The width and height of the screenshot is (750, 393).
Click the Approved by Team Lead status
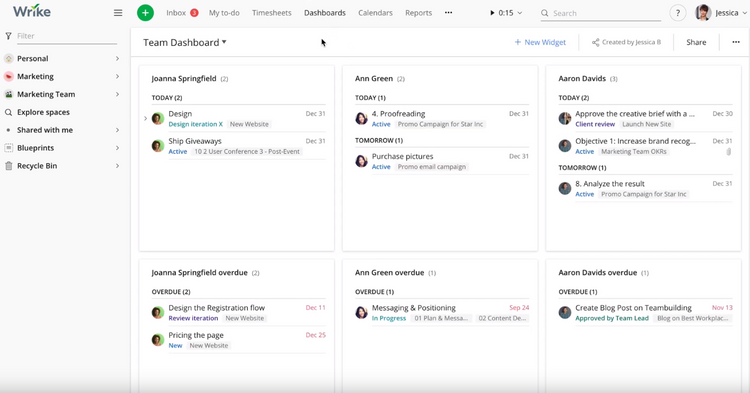612,318
